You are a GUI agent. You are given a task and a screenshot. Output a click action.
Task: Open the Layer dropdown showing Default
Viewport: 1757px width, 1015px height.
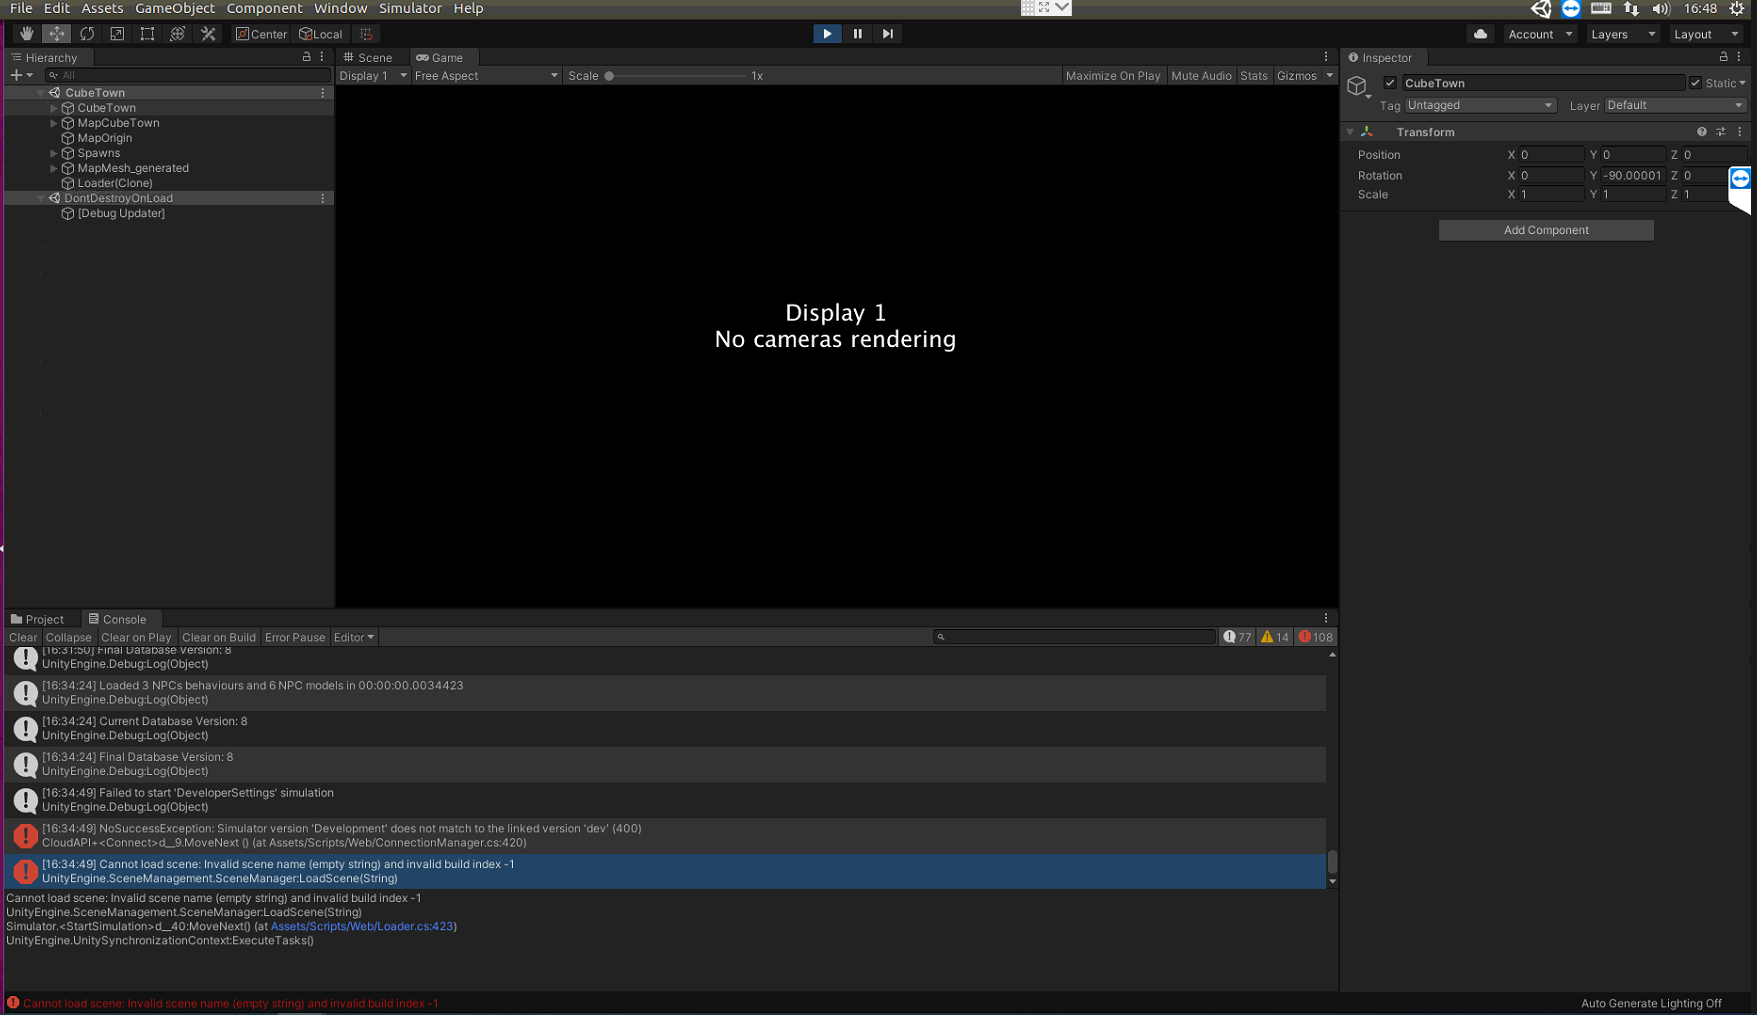click(x=1675, y=105)
